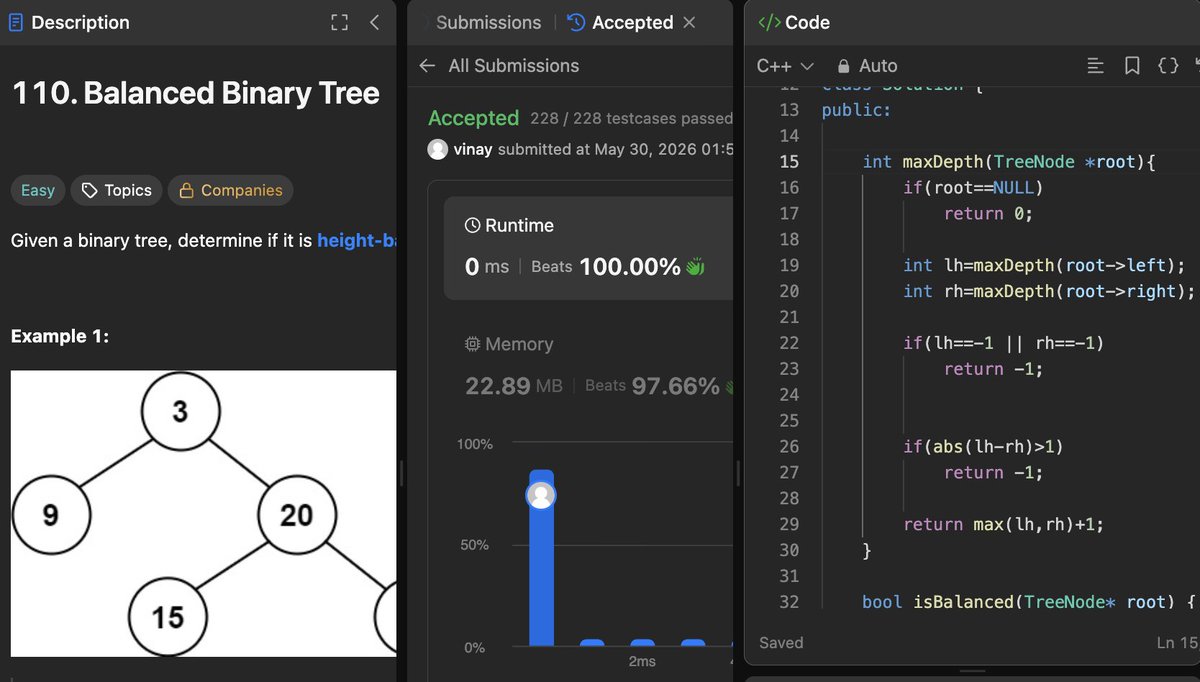Click the back arrow beside All Submissions

(x=427, y=65)
